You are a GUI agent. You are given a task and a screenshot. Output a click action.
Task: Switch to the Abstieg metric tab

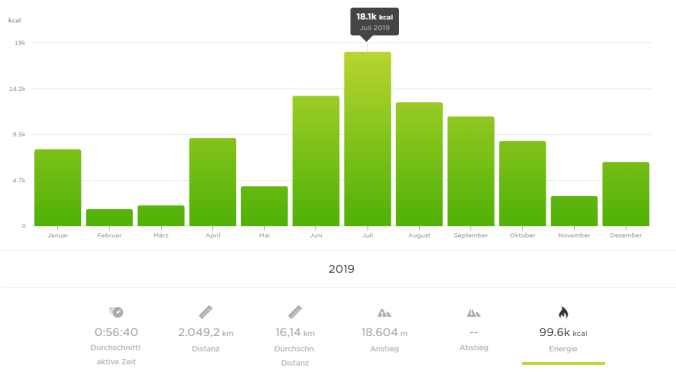(473, 330)
